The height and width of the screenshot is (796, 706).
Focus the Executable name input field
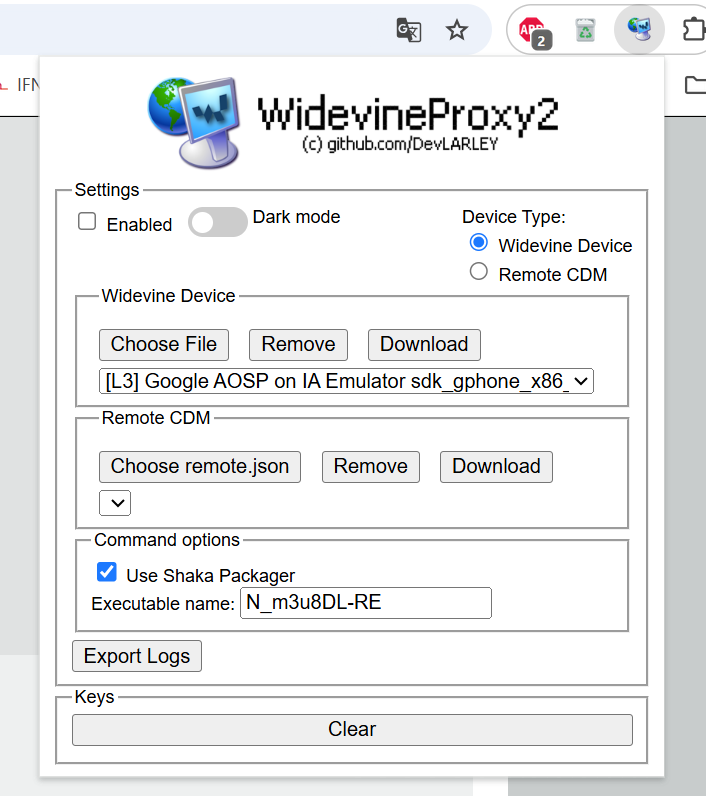pyautogui.click(x=366, y=603)
